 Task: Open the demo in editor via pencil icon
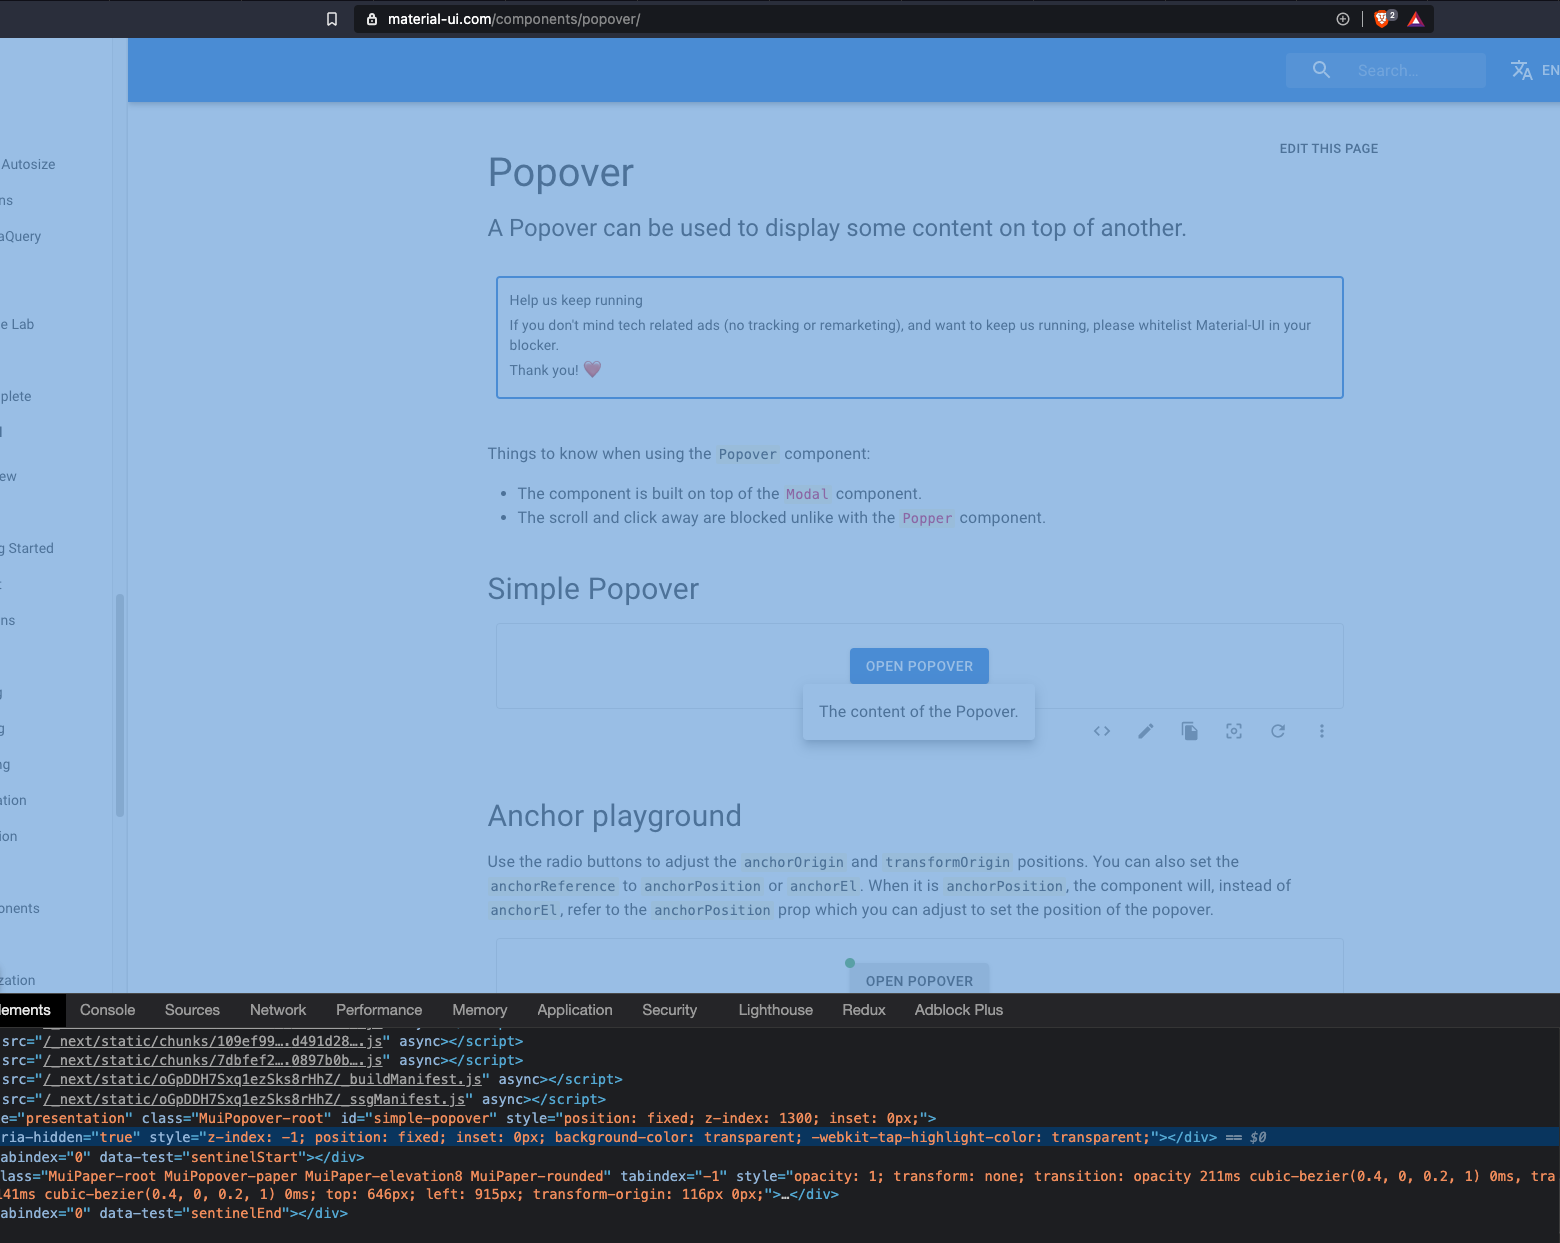pyautogui.click(x=1145, y=731)
